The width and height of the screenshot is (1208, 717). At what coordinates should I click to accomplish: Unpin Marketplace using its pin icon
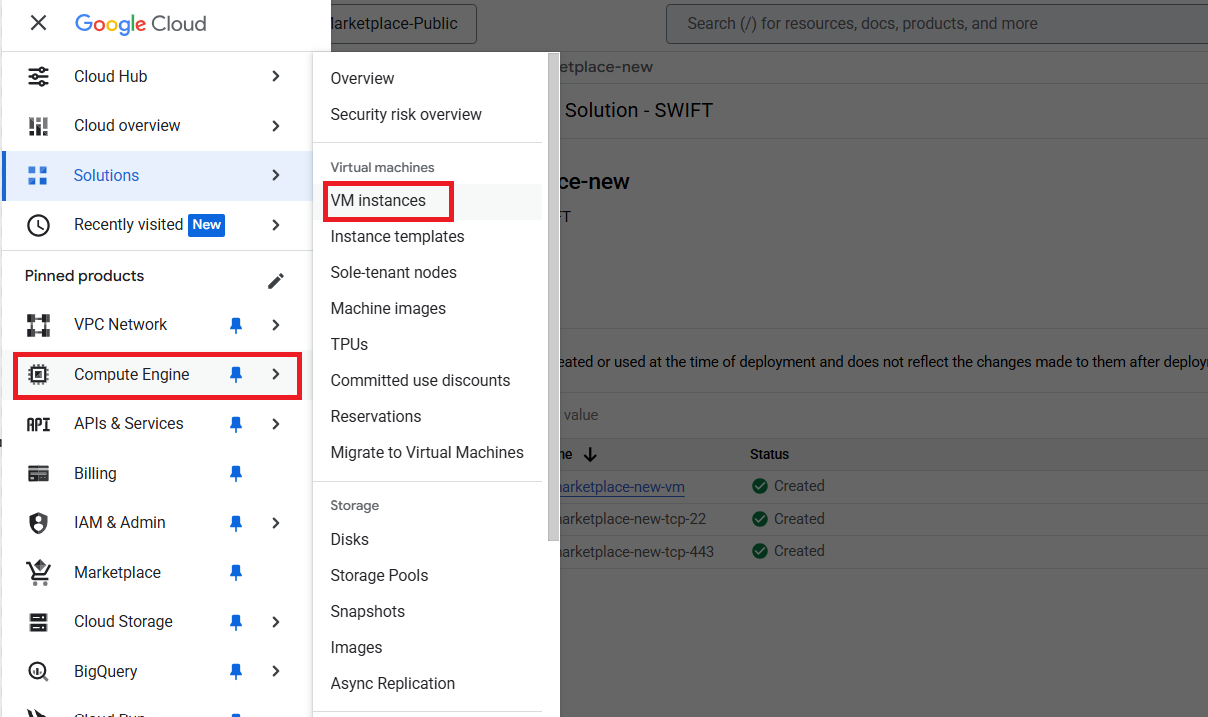click(x=236, y=572)
